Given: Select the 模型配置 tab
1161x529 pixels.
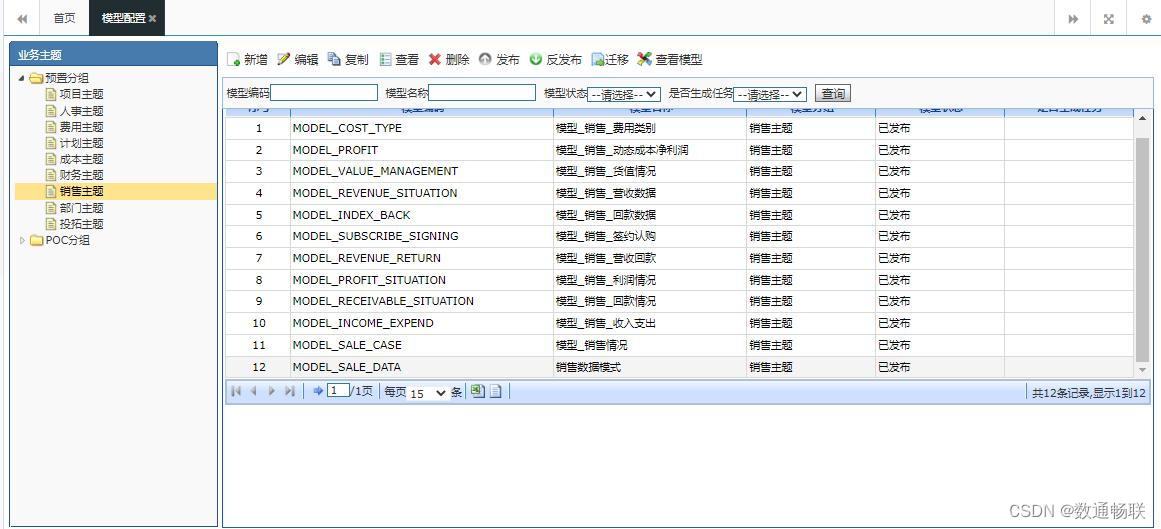Looking at the screenshot, I should pyautogui.click(x=124, y=19).
